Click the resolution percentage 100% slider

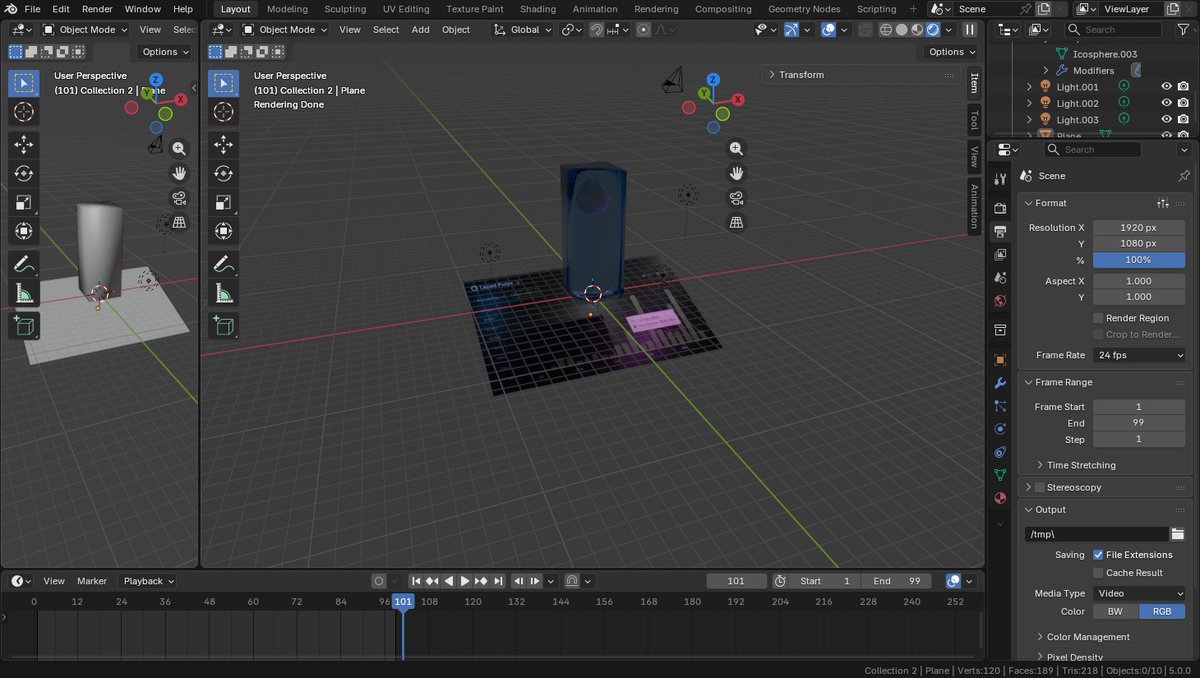pyautogui.click(x=1139, y=260)
